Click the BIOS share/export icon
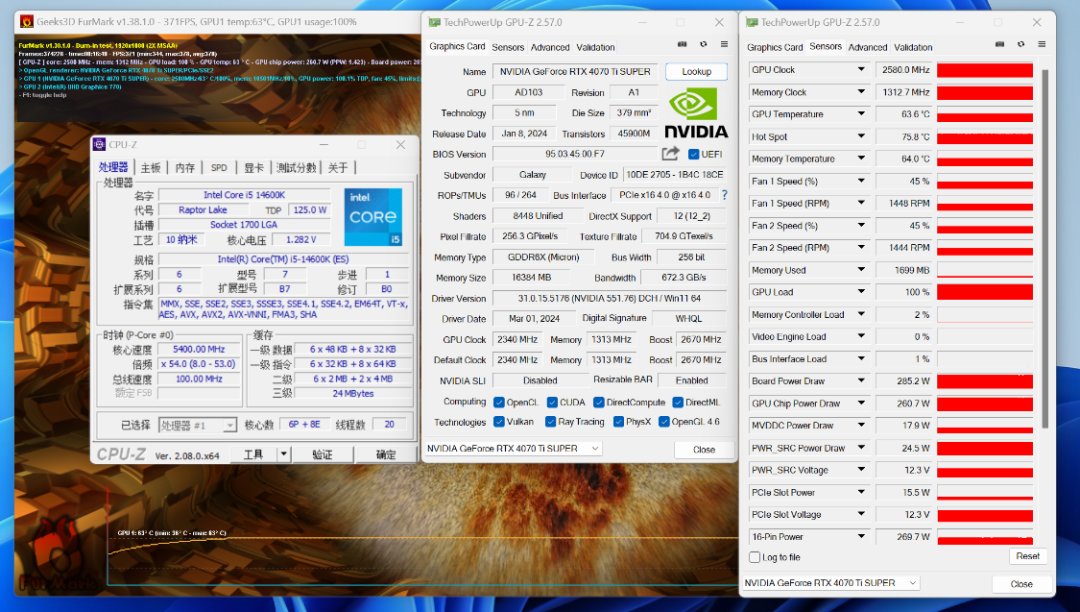Screen dimensions: 1080x612 coord(670,154)
